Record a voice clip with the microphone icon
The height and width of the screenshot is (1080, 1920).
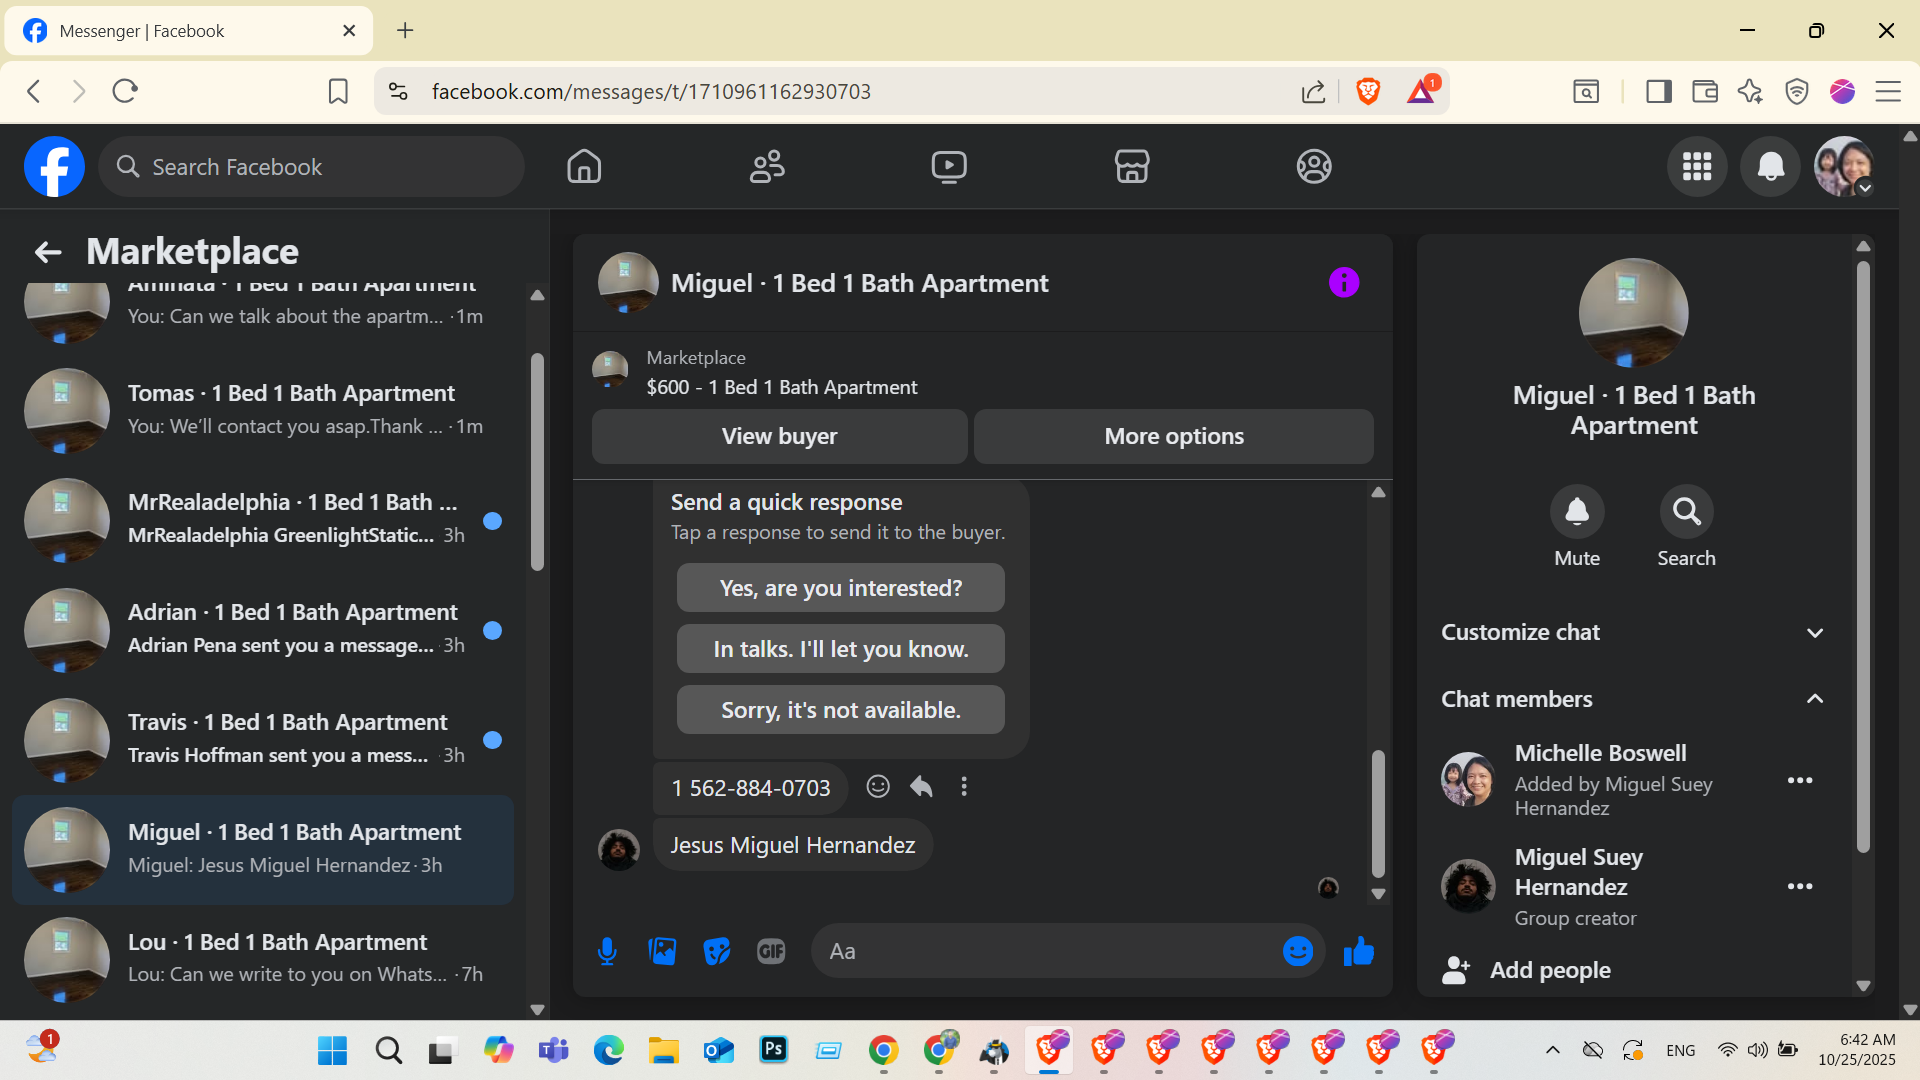tap(607, 951)
